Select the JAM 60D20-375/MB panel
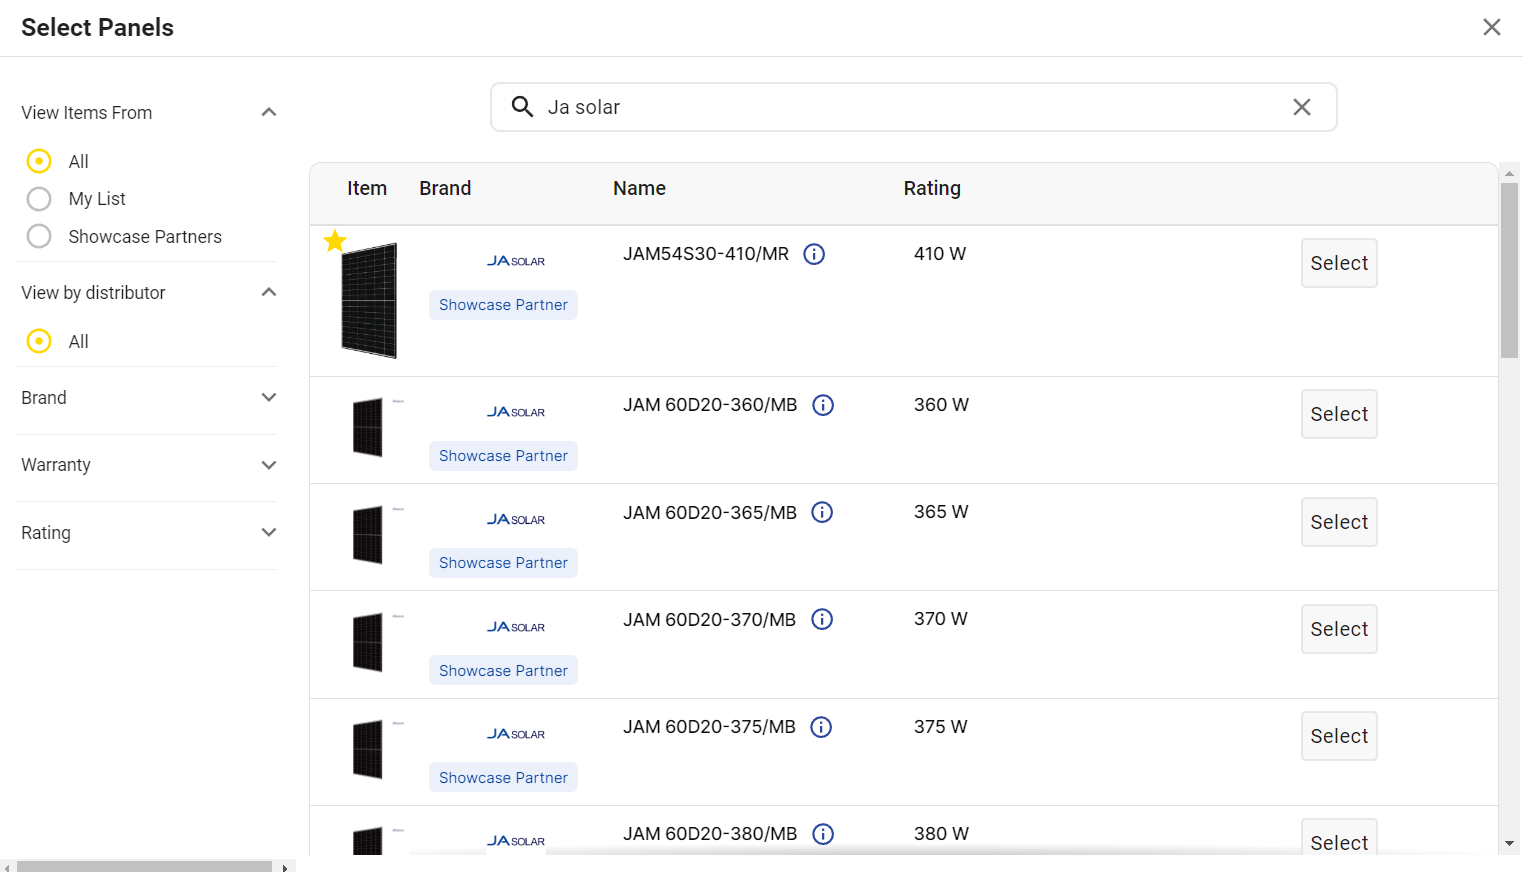The image size is (1523, 872). [1339, 736]
